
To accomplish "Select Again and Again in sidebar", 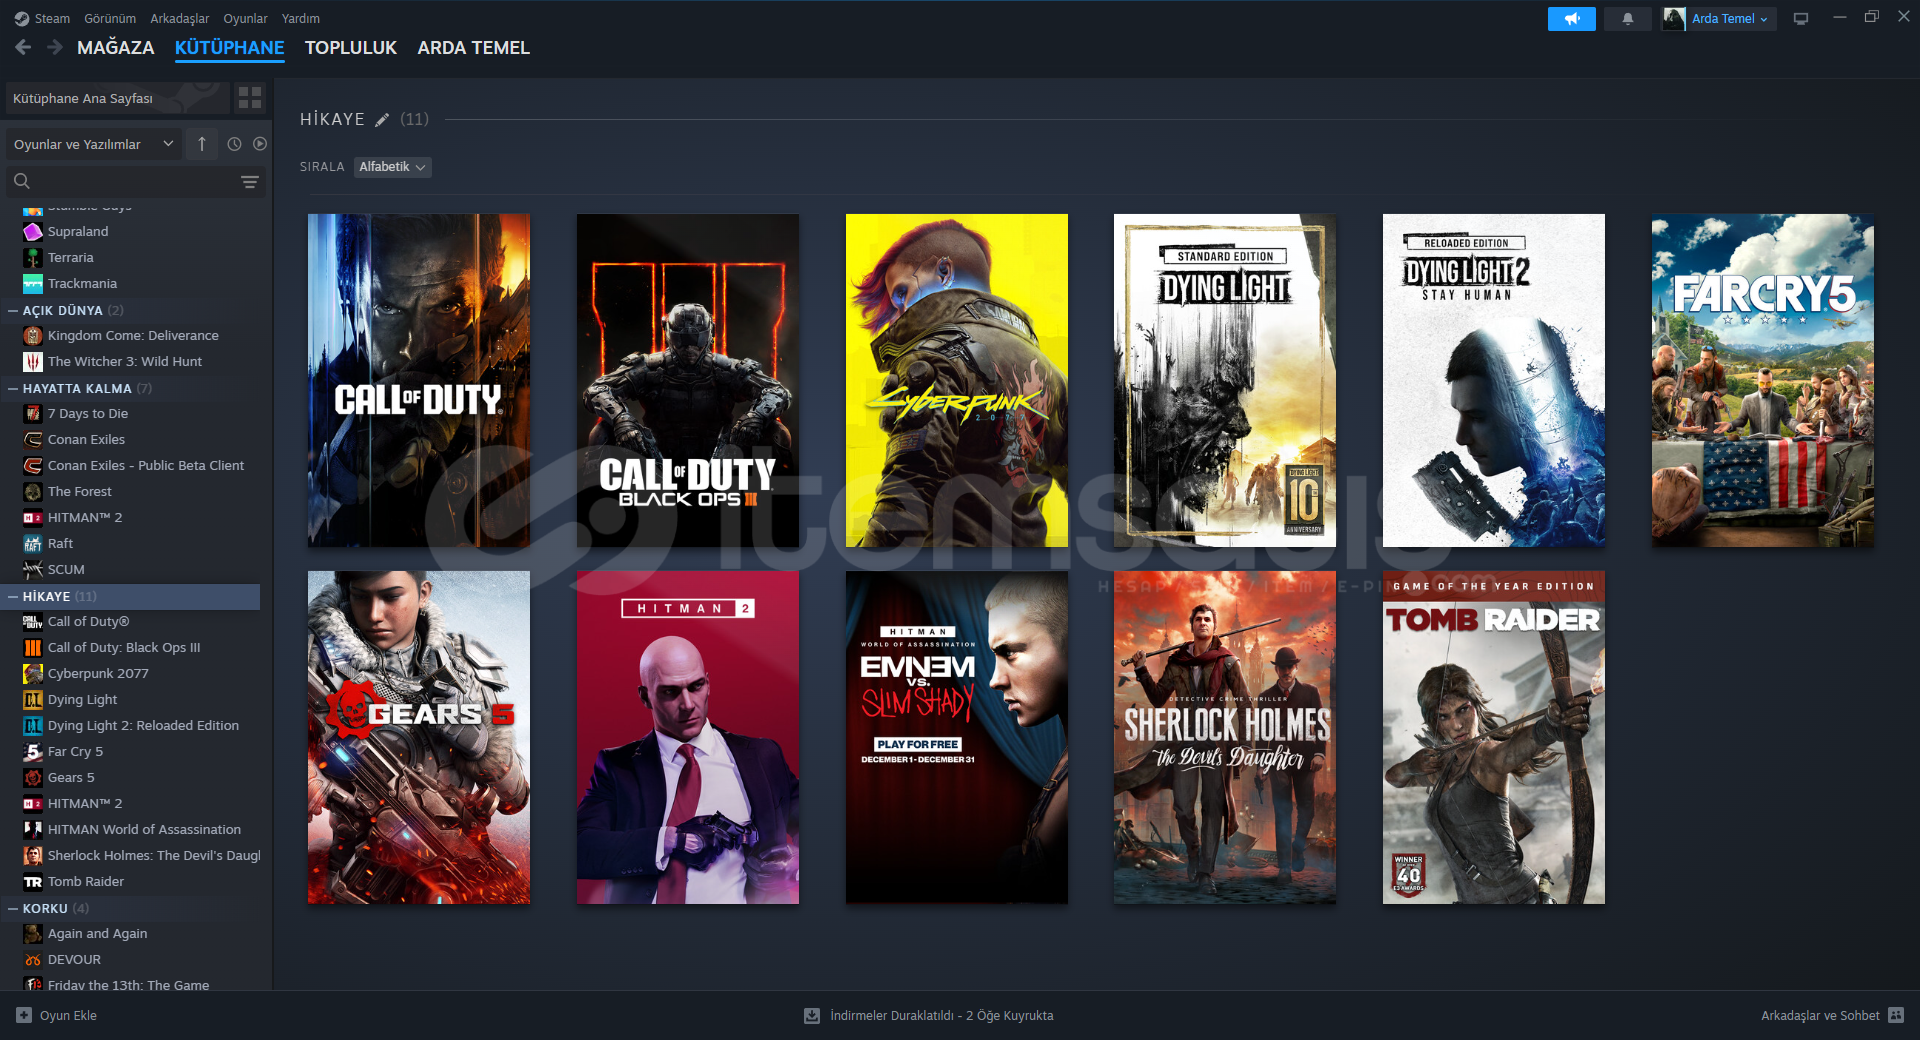I will click(97, 933).
